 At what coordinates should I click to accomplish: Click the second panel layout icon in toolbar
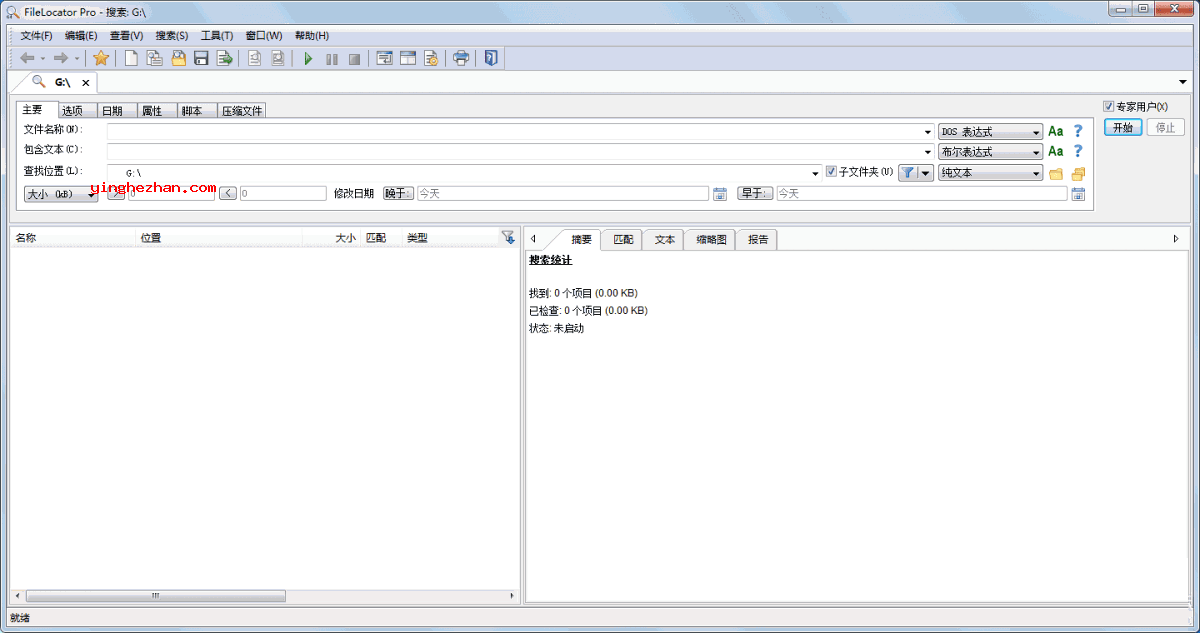point(408,59)
